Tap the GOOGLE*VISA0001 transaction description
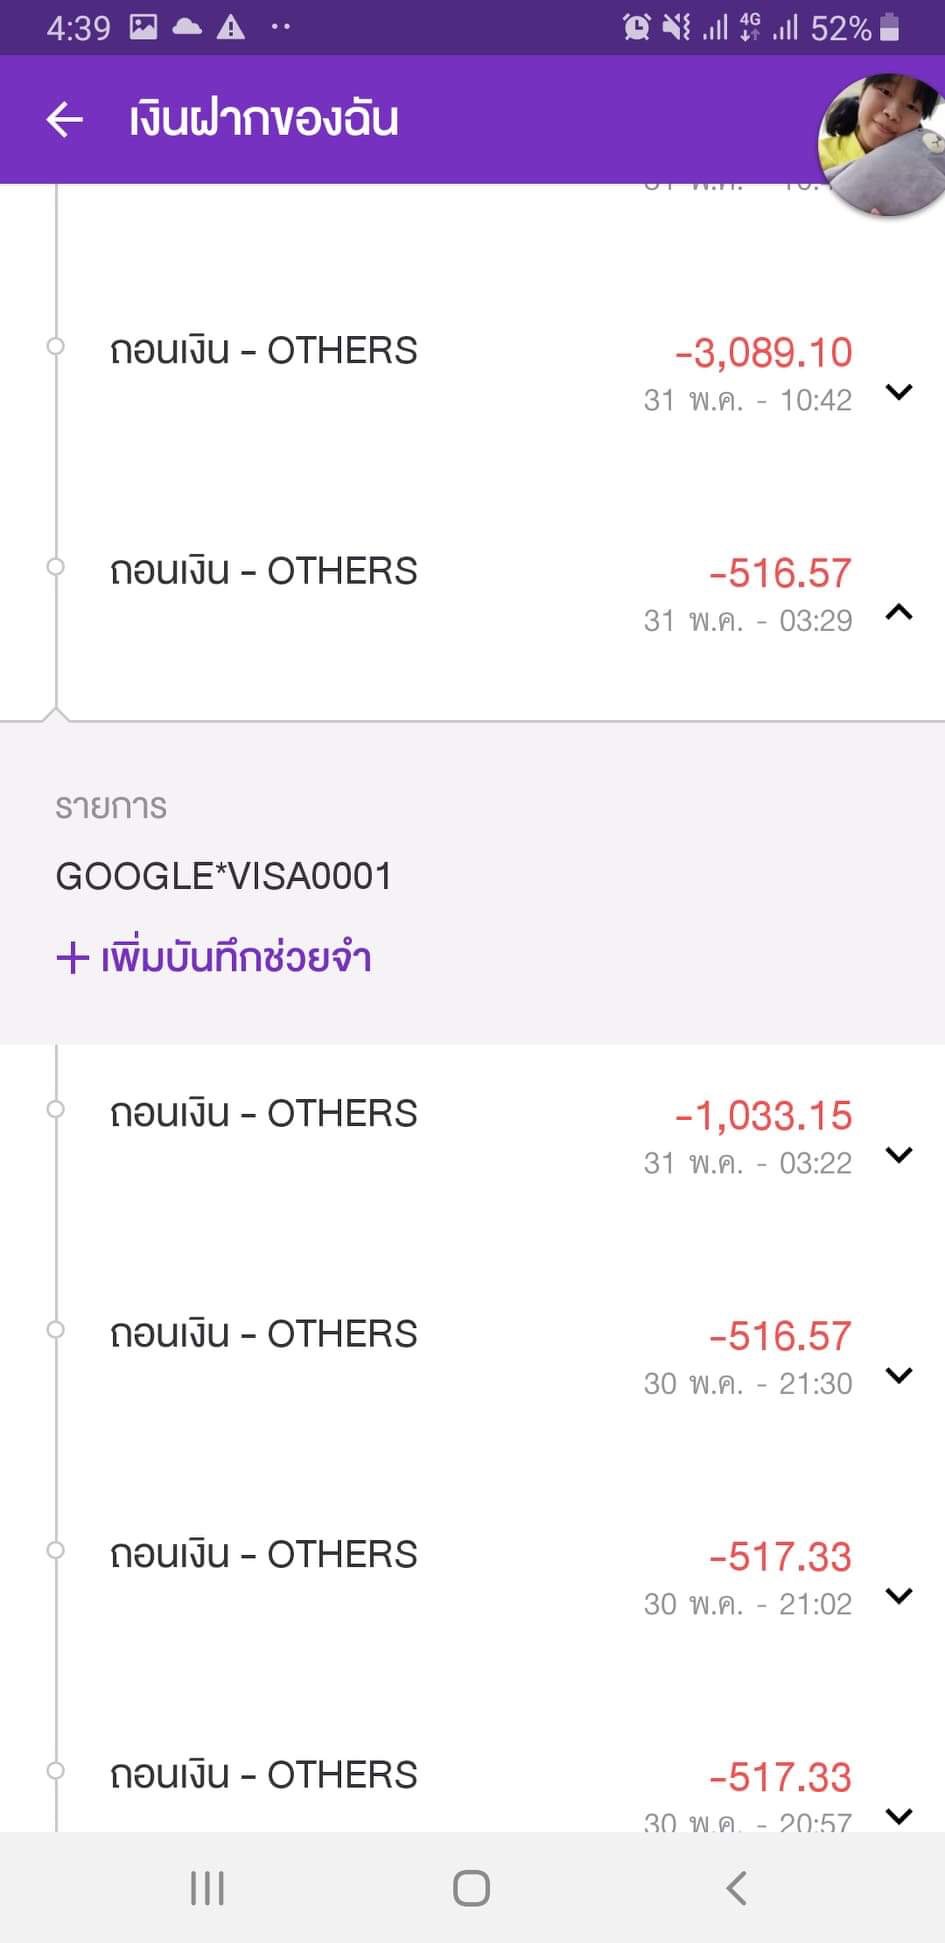The width and height of the screenshot is (945, 1943). point(224,877)
